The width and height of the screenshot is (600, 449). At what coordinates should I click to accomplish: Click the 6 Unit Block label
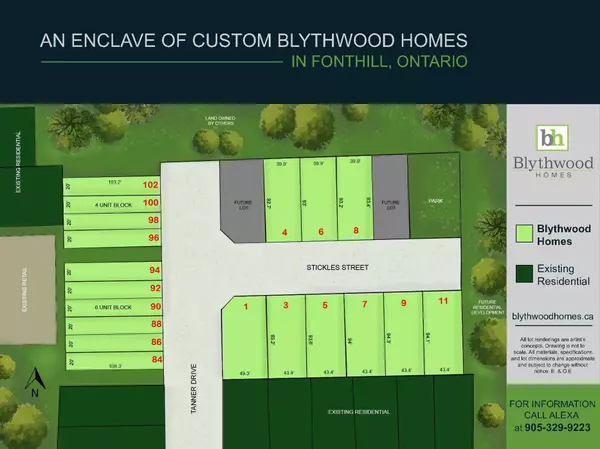[x=113, y=307]
